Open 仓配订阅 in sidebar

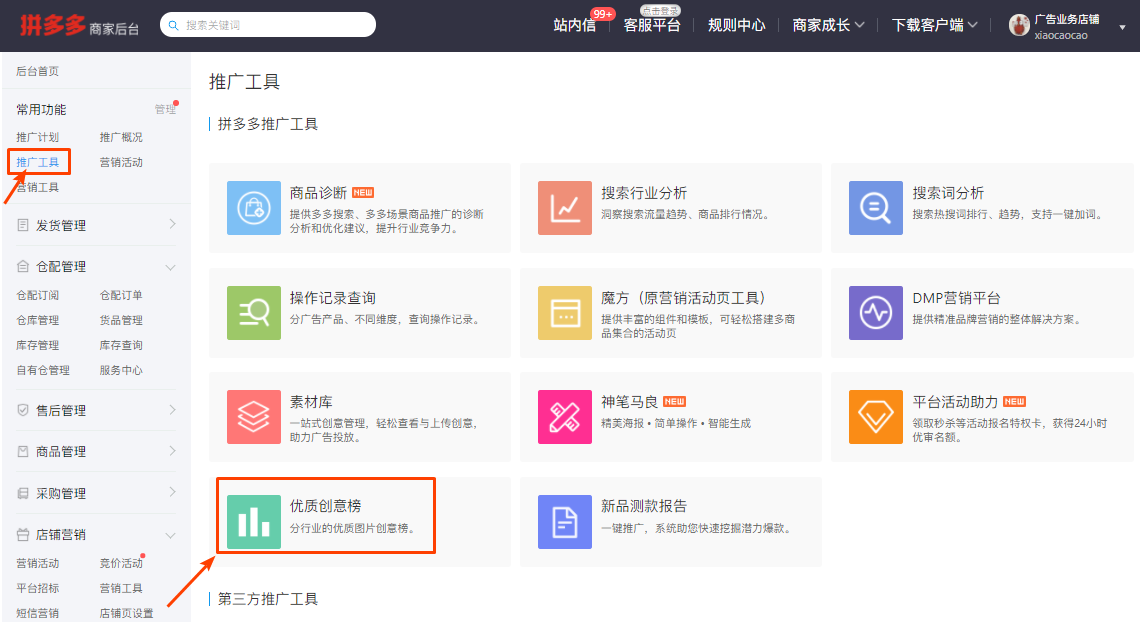pyautogui.click(x=38, y=295)
